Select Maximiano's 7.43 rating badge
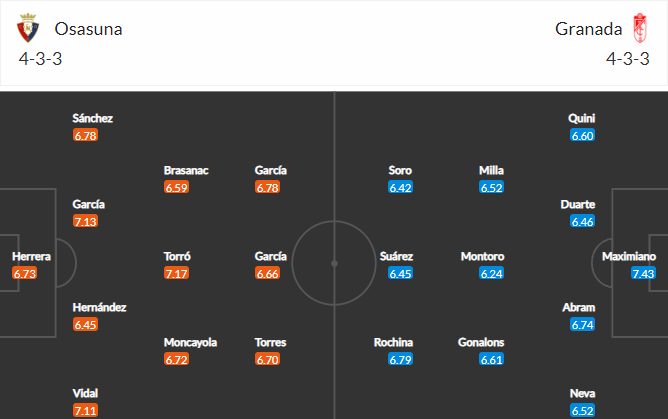668x419 pixels. 643,273
